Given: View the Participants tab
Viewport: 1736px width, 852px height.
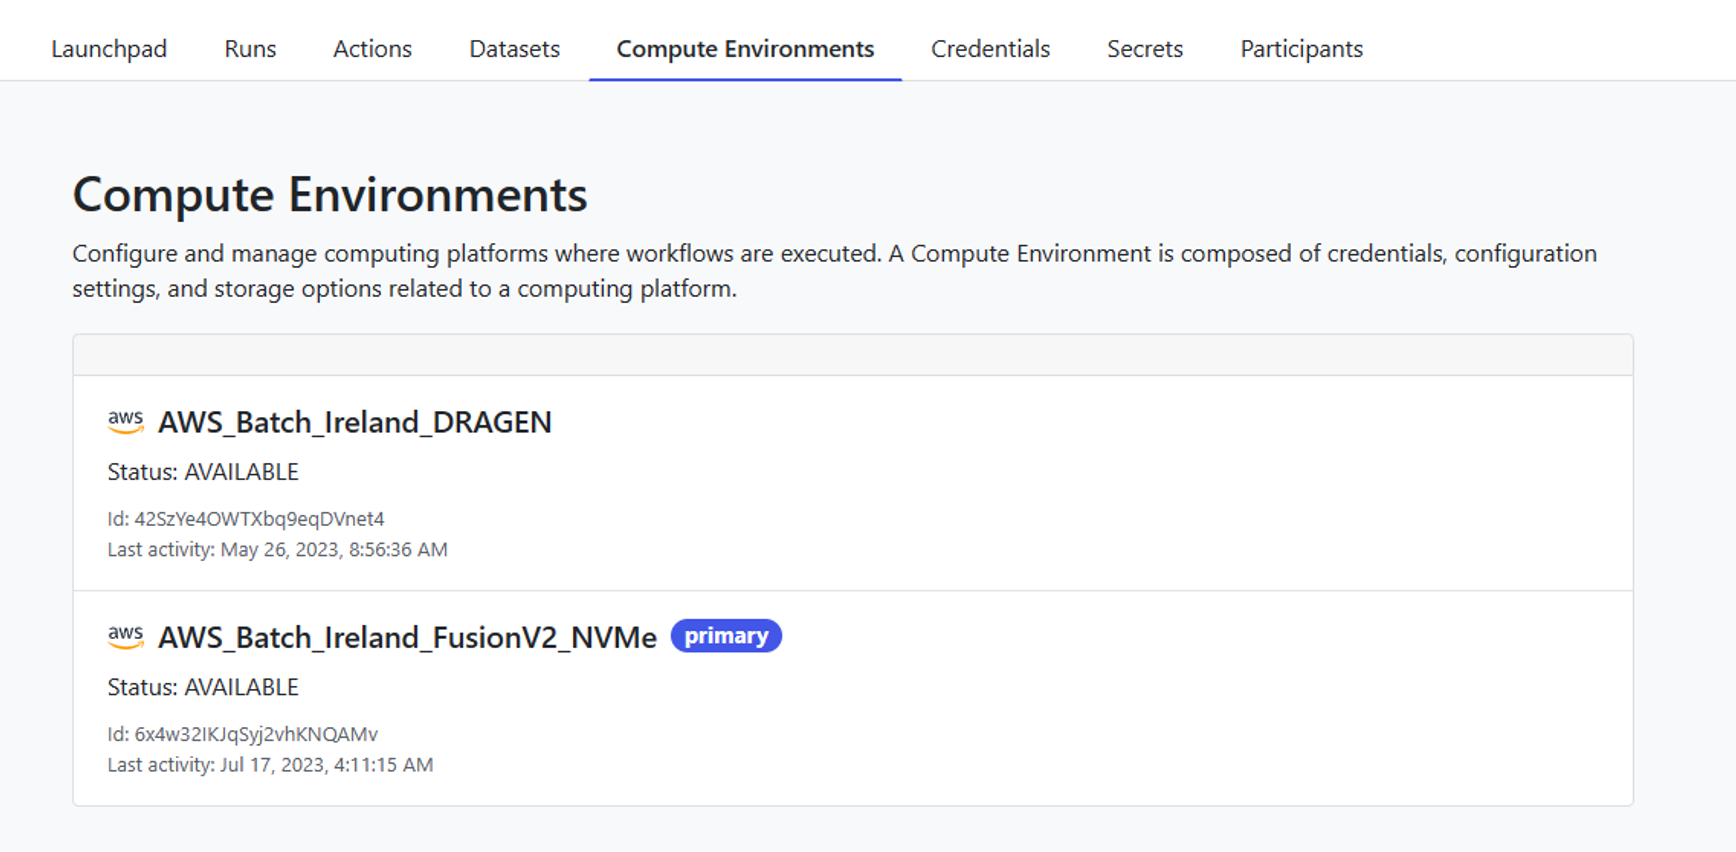Looking at the screenshot, I should click(x=1301, y=49).
